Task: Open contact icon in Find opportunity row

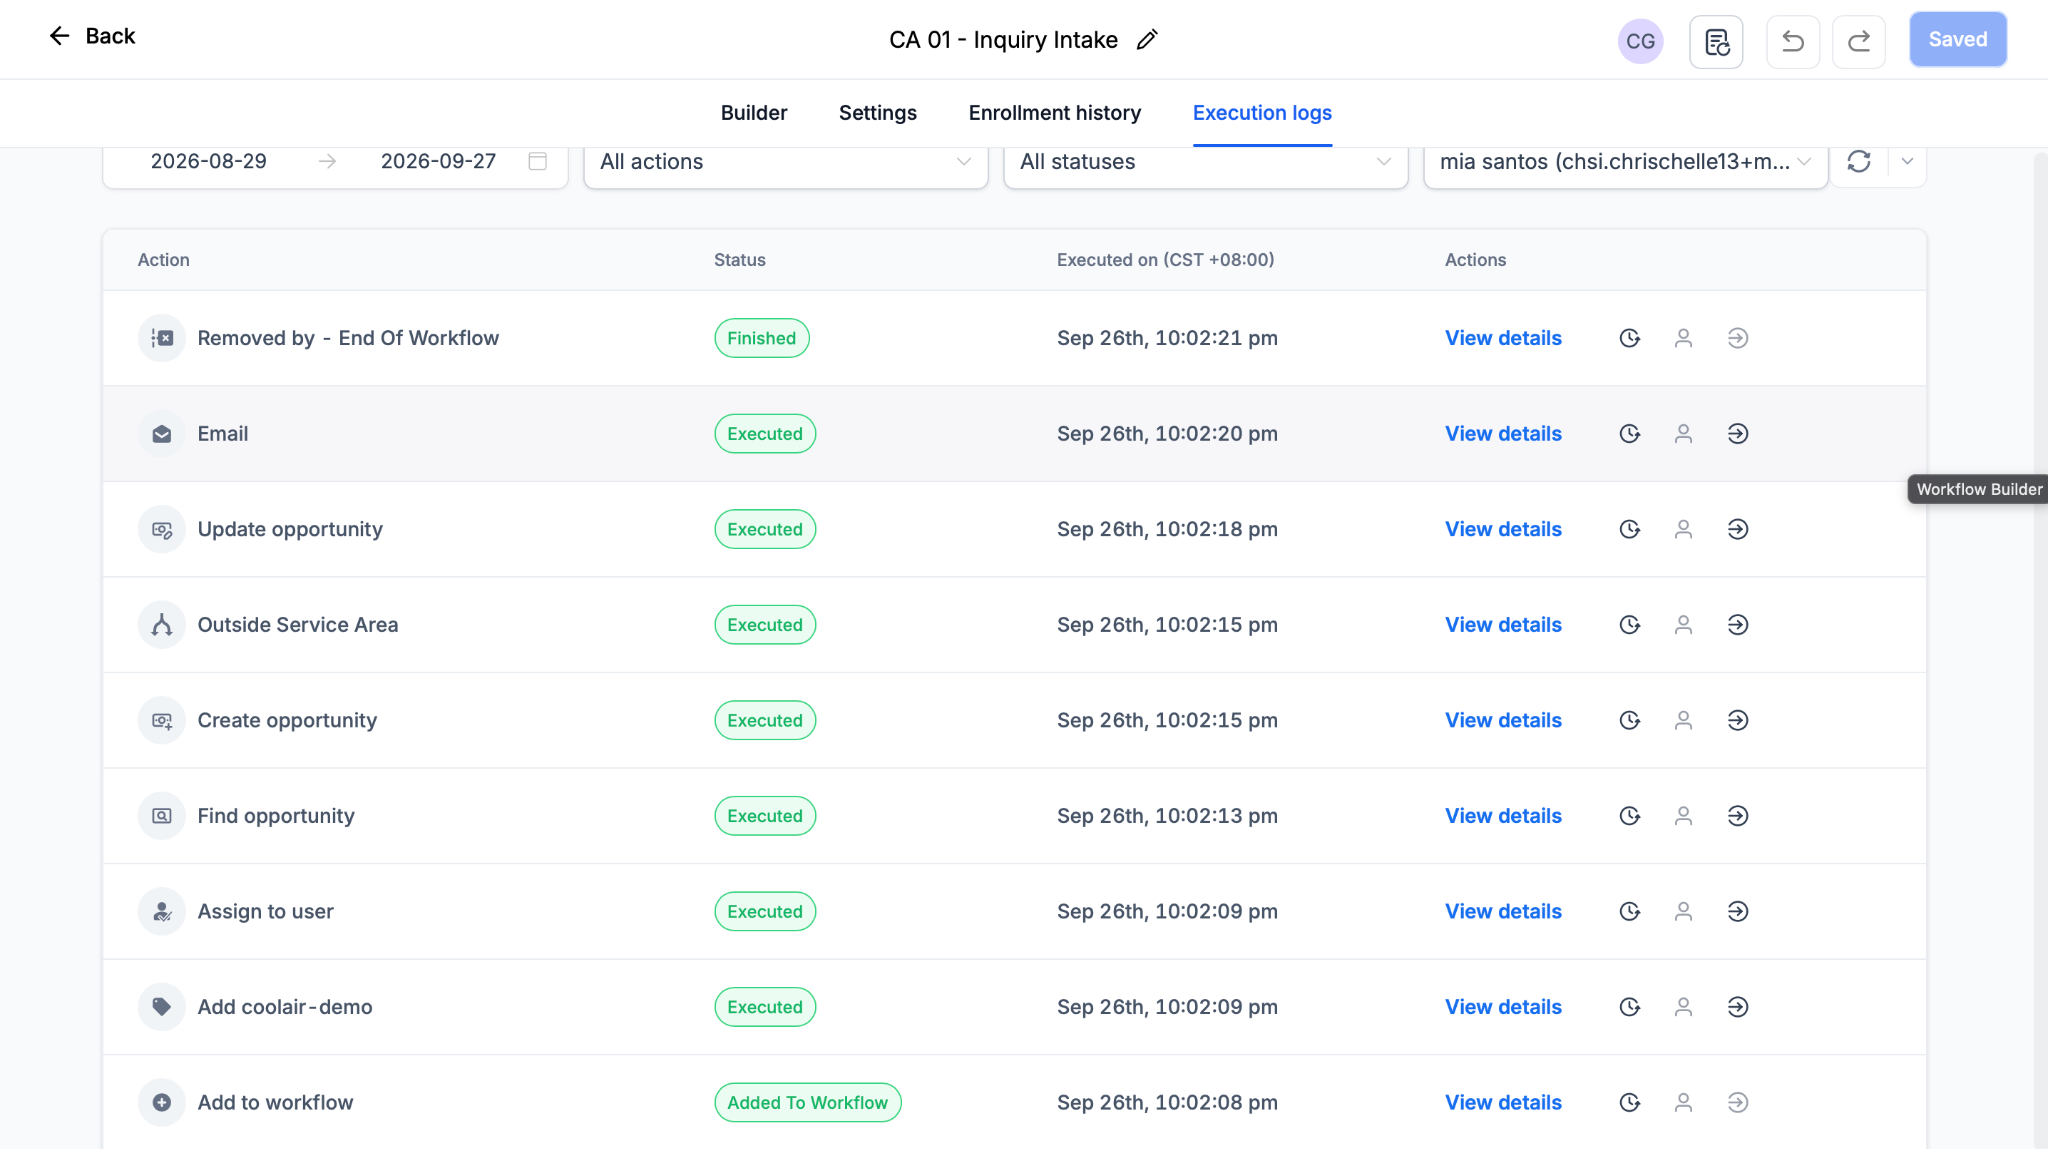Action: pos(1683,816)
